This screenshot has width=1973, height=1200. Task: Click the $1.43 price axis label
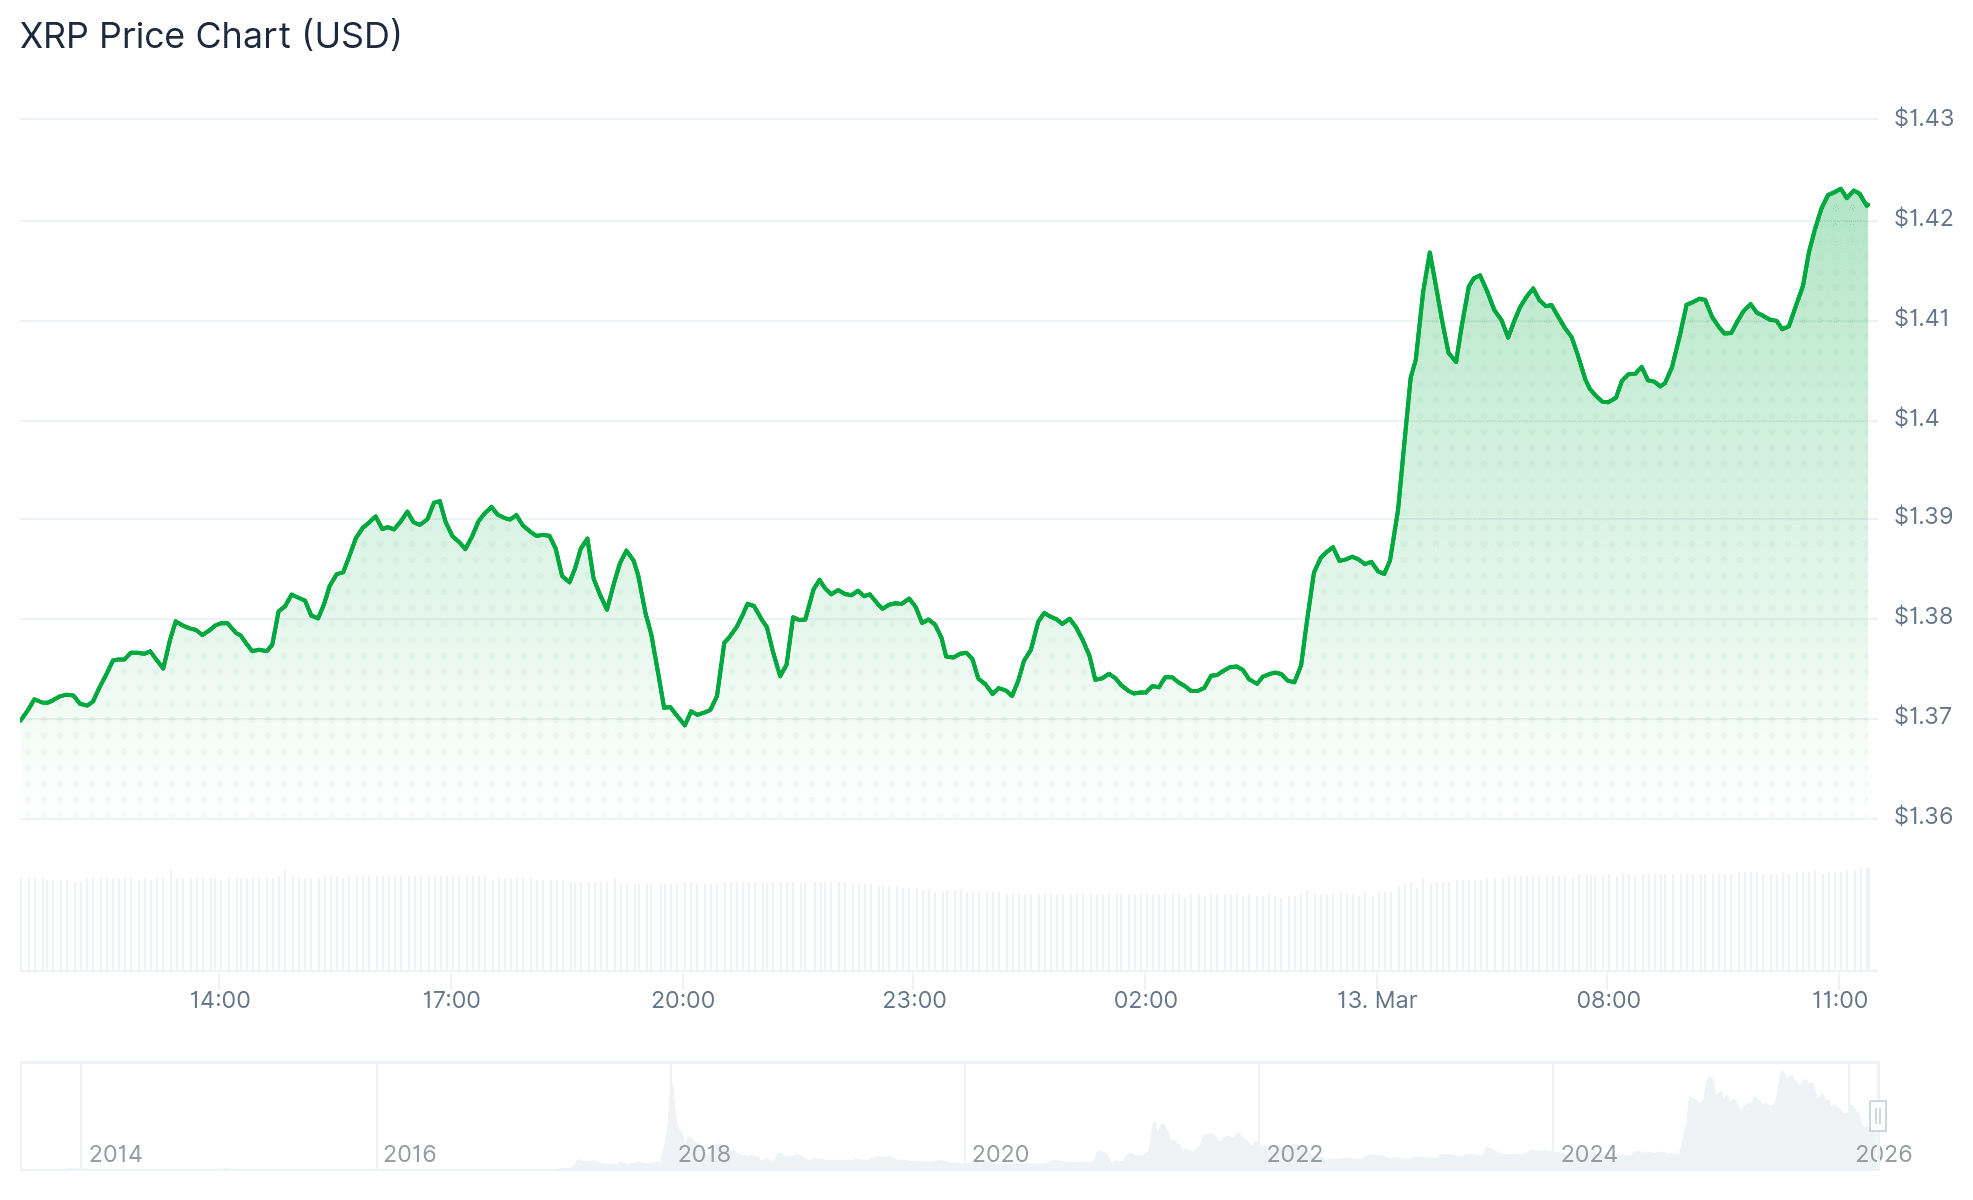[x=1923, y=118]
